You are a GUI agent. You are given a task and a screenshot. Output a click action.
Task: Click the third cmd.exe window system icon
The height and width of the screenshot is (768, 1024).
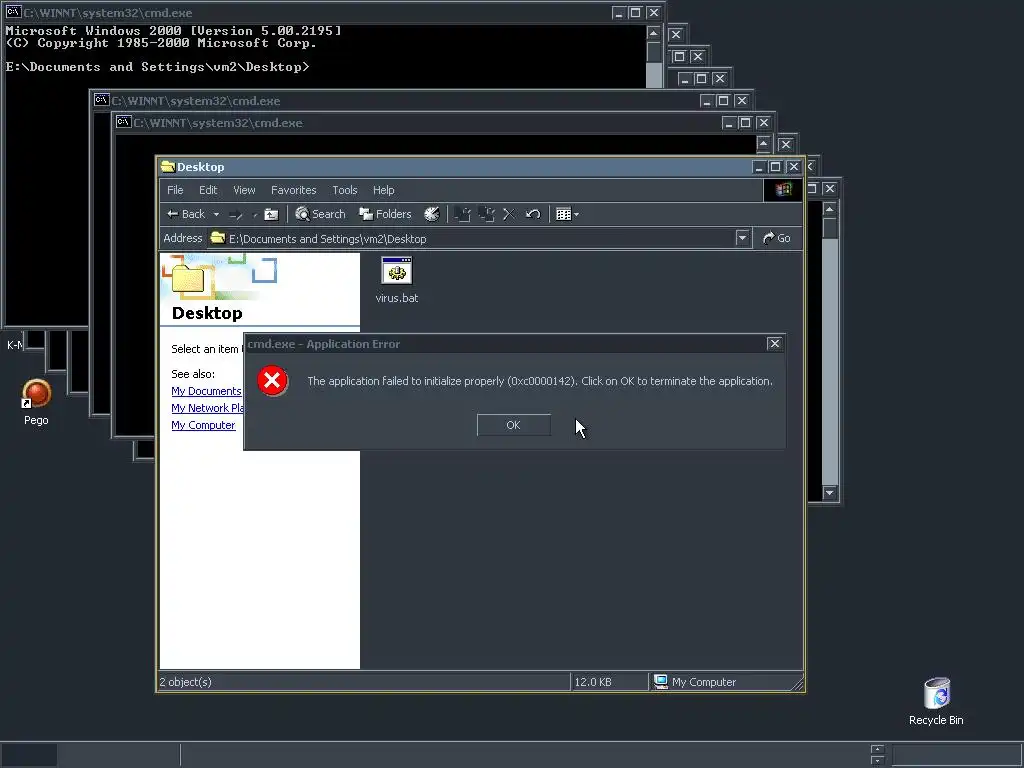coord(123,122)
